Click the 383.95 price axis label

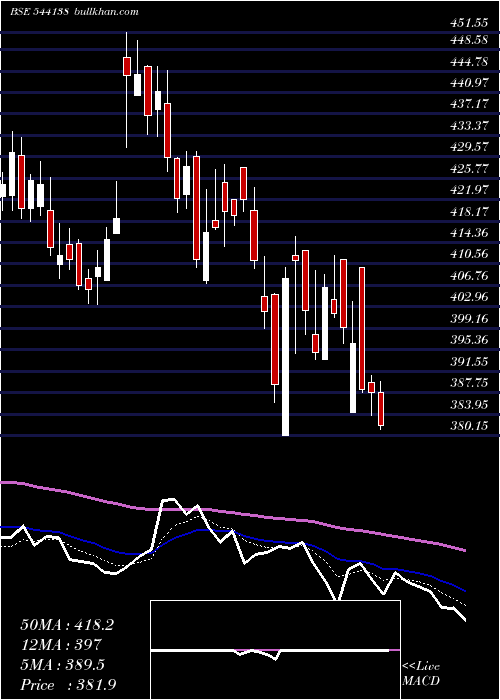468,405
